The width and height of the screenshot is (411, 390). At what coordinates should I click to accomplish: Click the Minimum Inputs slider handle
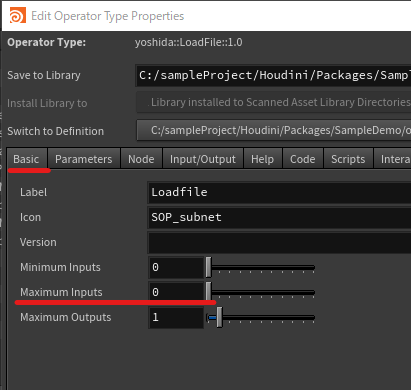click(x=209, y=267)
